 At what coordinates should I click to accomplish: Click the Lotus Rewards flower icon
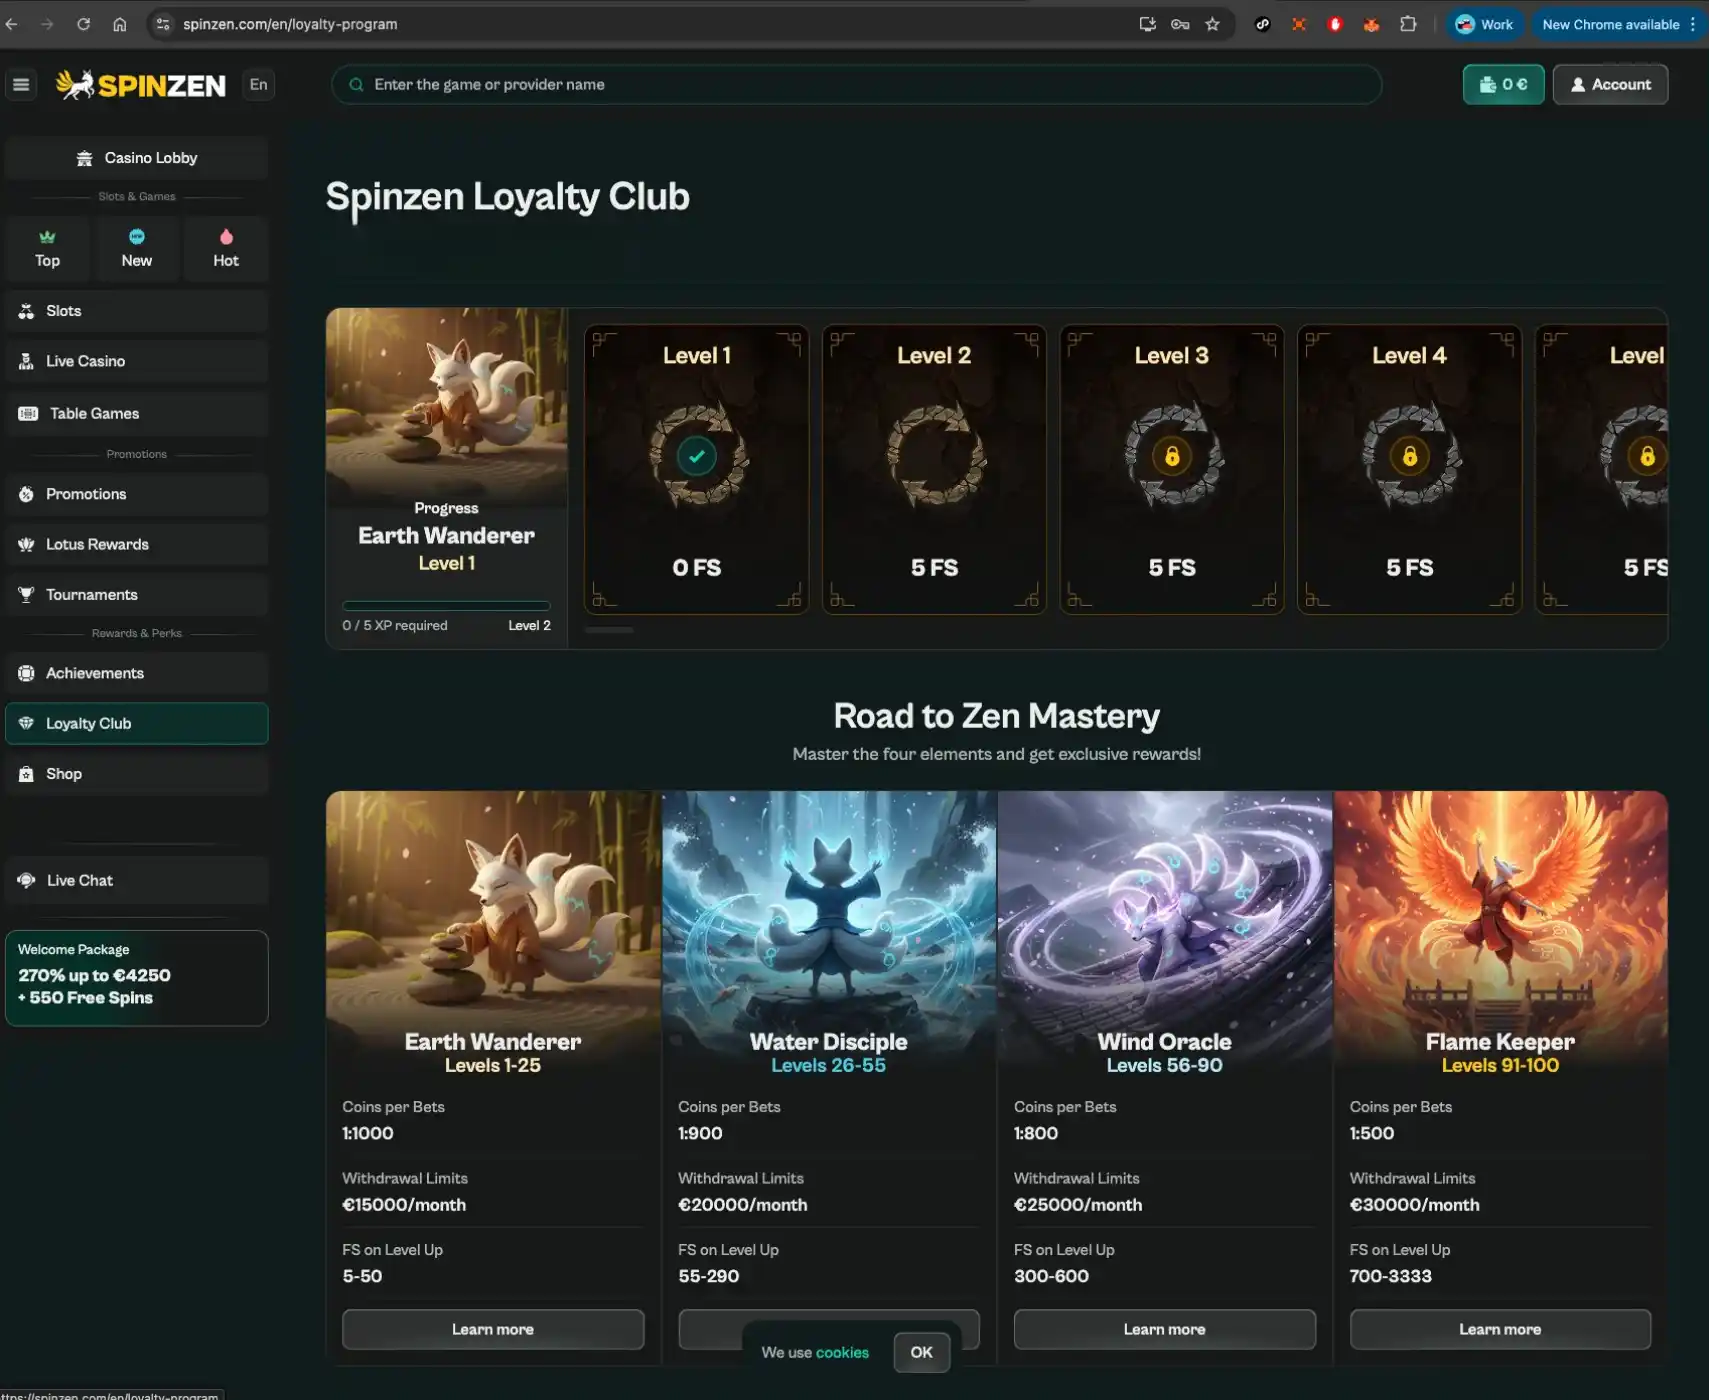click(26, 544)
